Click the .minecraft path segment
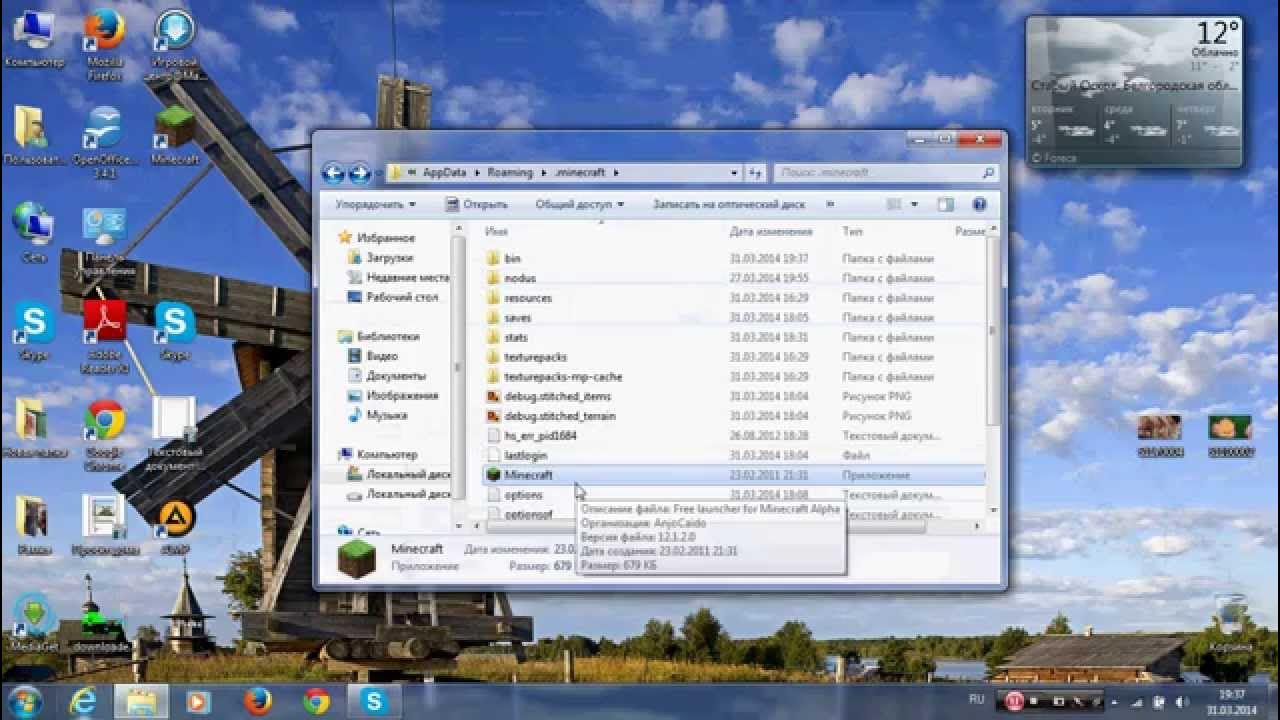 (x=580, y=173)
